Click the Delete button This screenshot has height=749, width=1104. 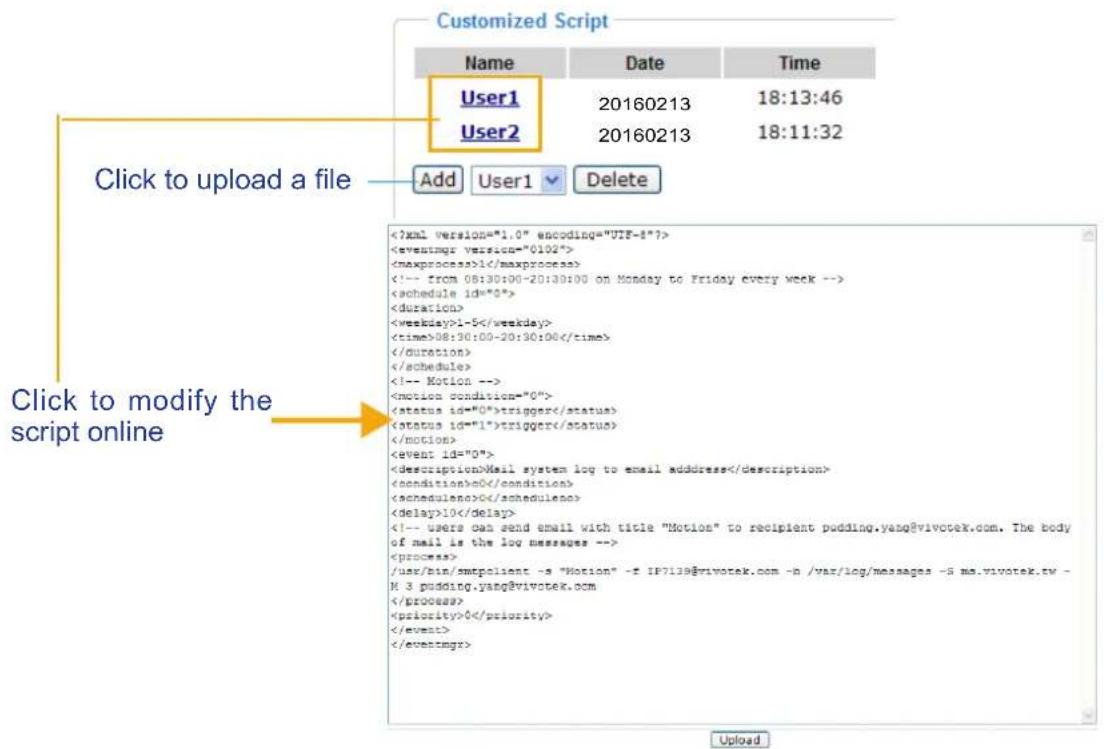click(617, 180)
